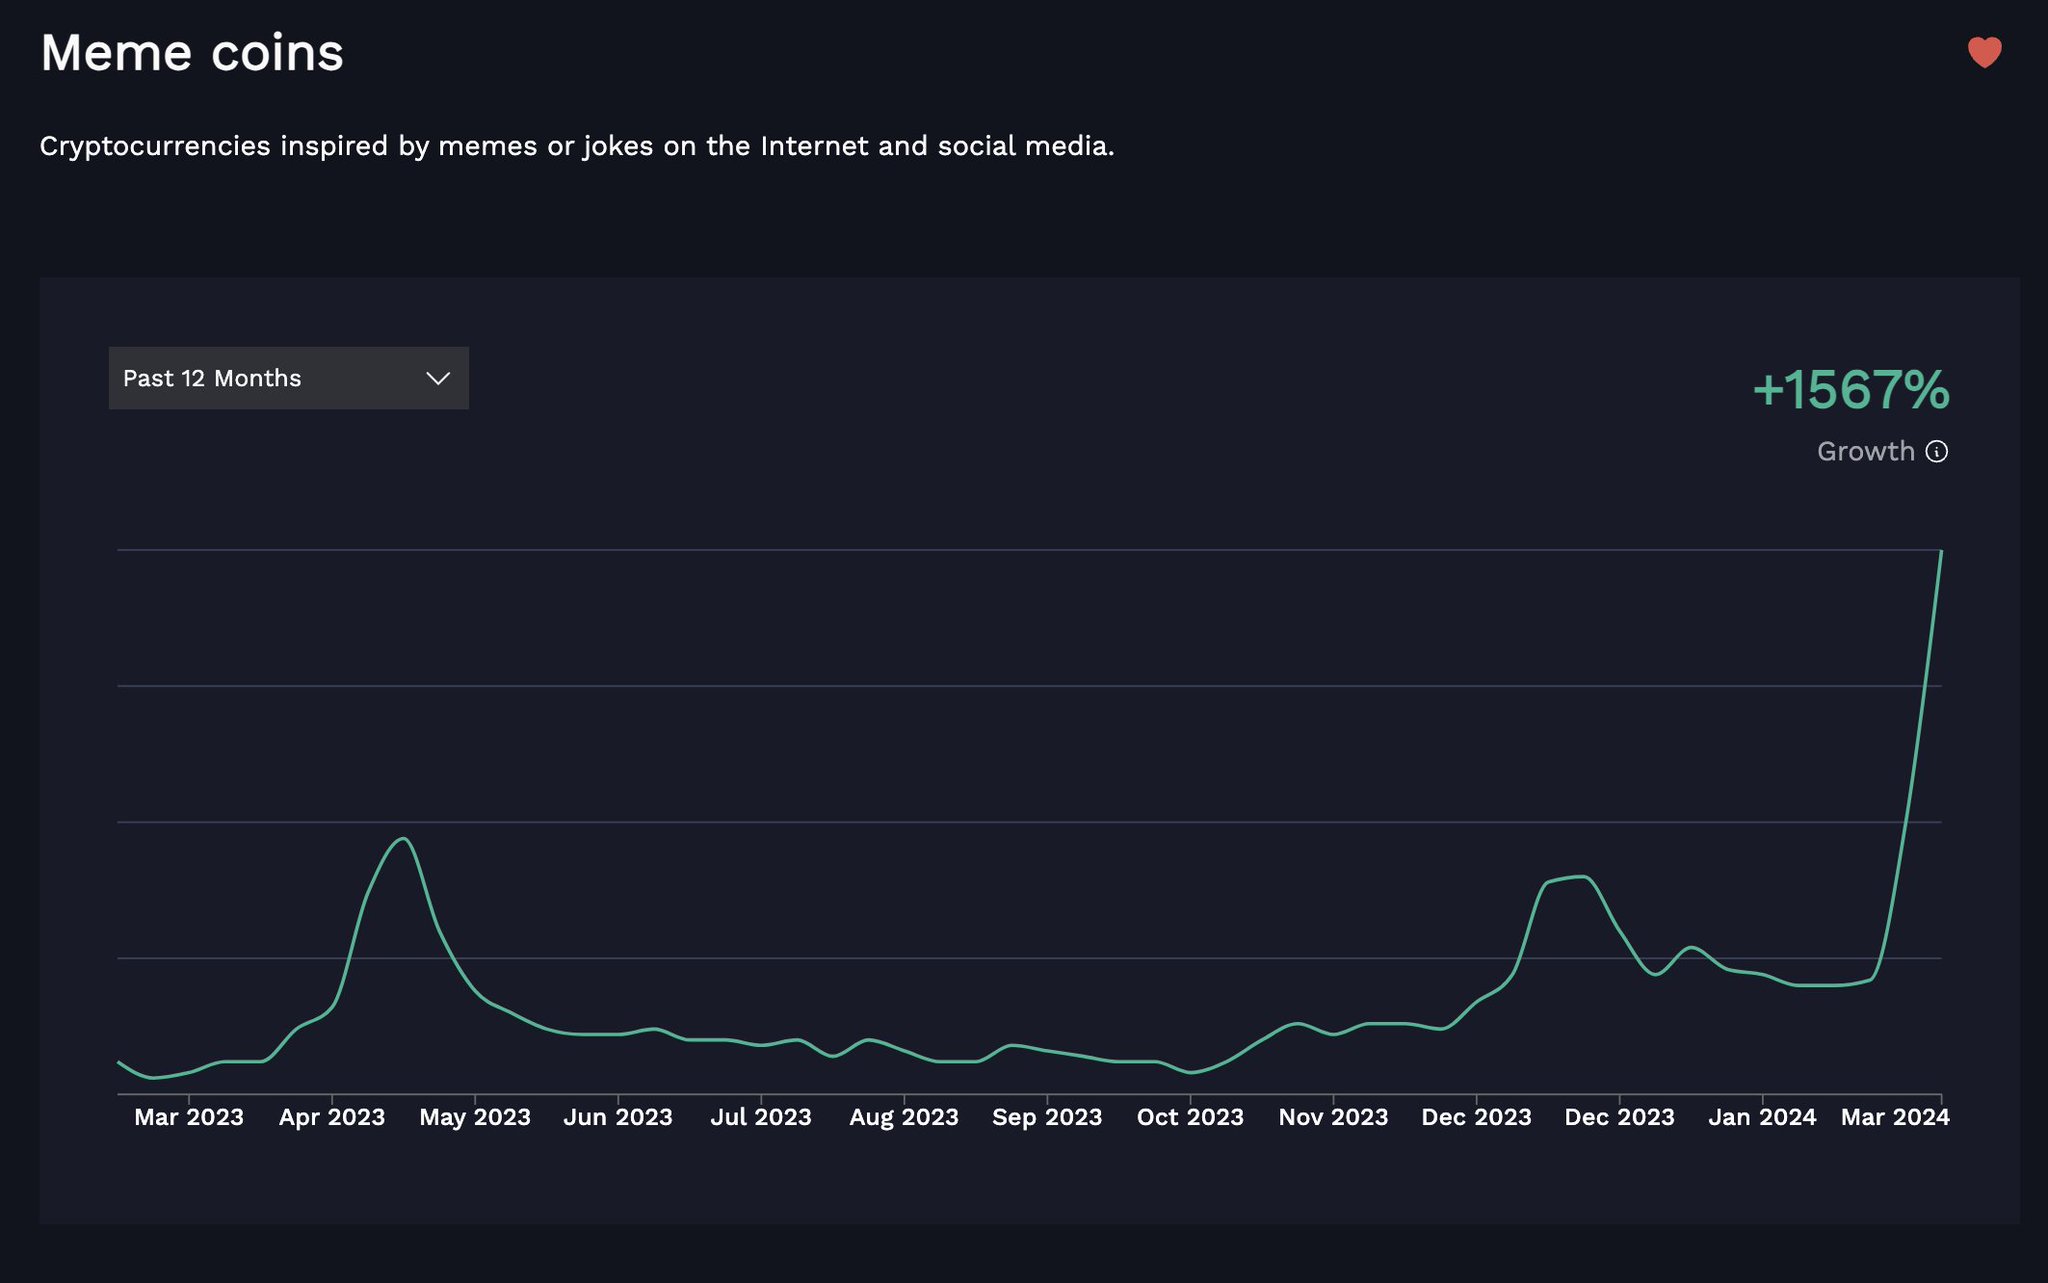Image resolution: width=2048 pixels, height=1283 pixels.
Task: Click the Meme coins title
Action: (192, 53)
